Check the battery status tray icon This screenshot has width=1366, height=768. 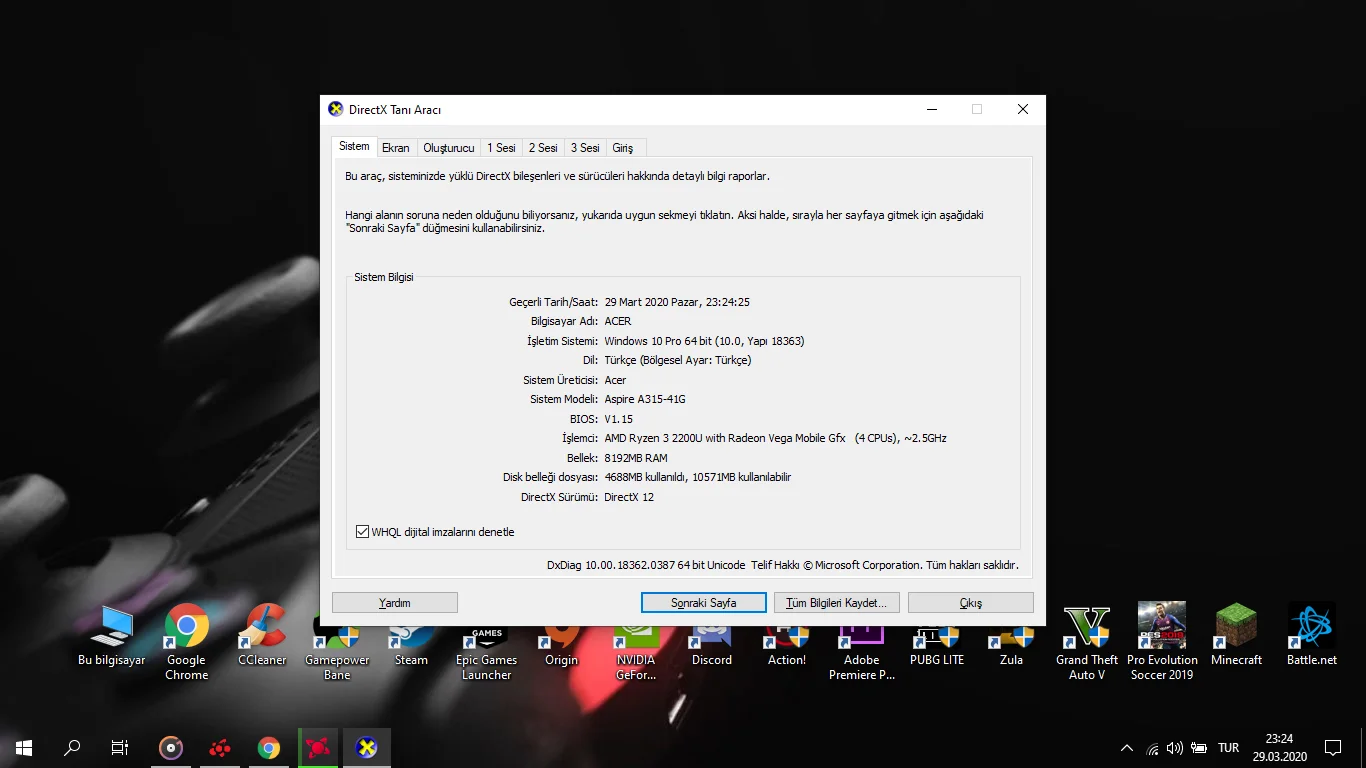1199,748
